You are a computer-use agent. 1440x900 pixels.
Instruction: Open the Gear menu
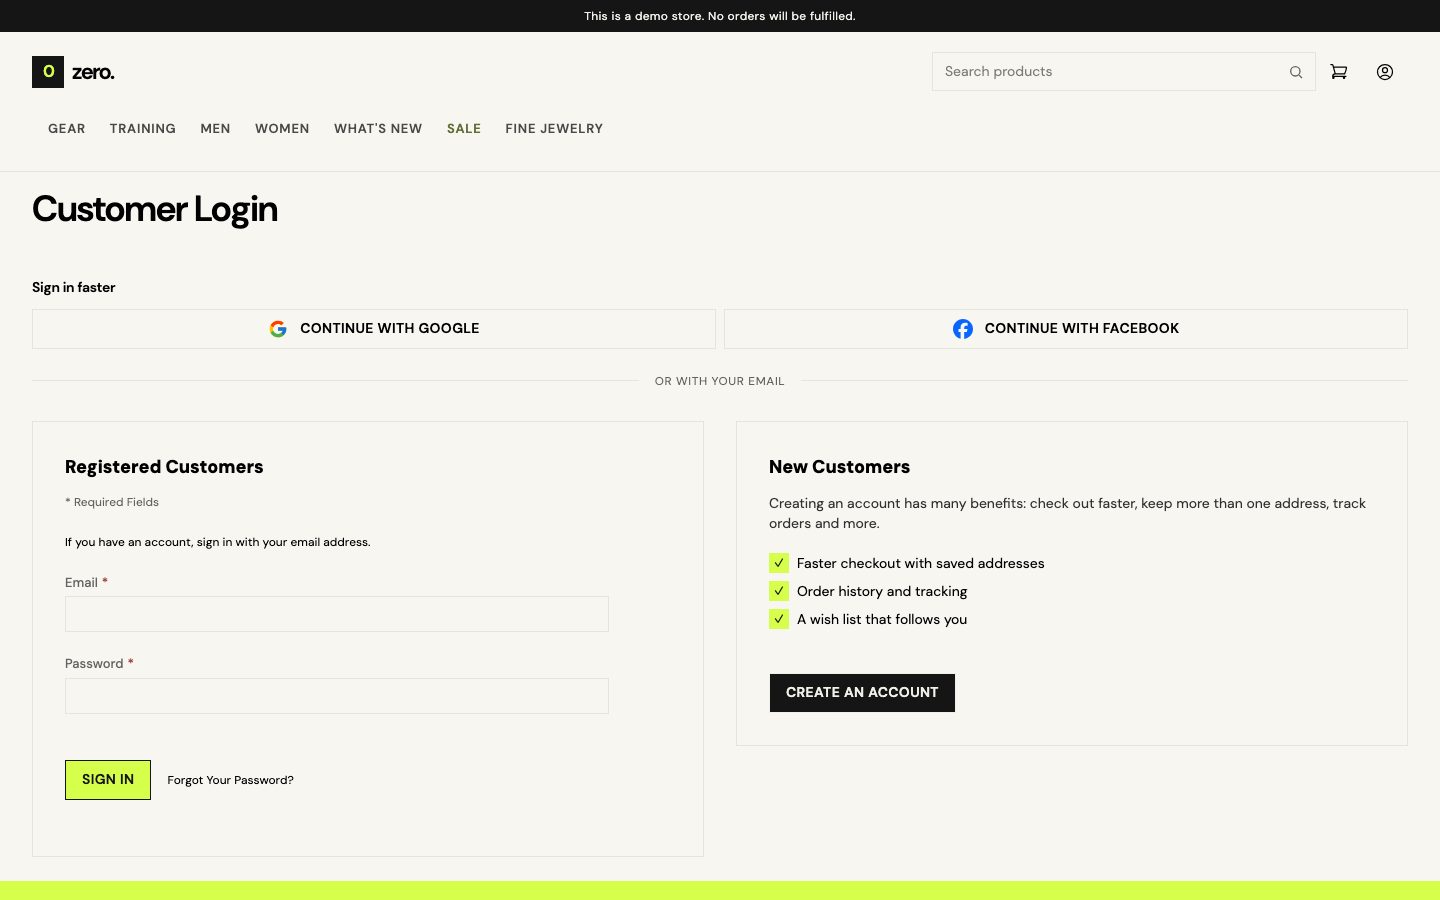coord(67,129)
